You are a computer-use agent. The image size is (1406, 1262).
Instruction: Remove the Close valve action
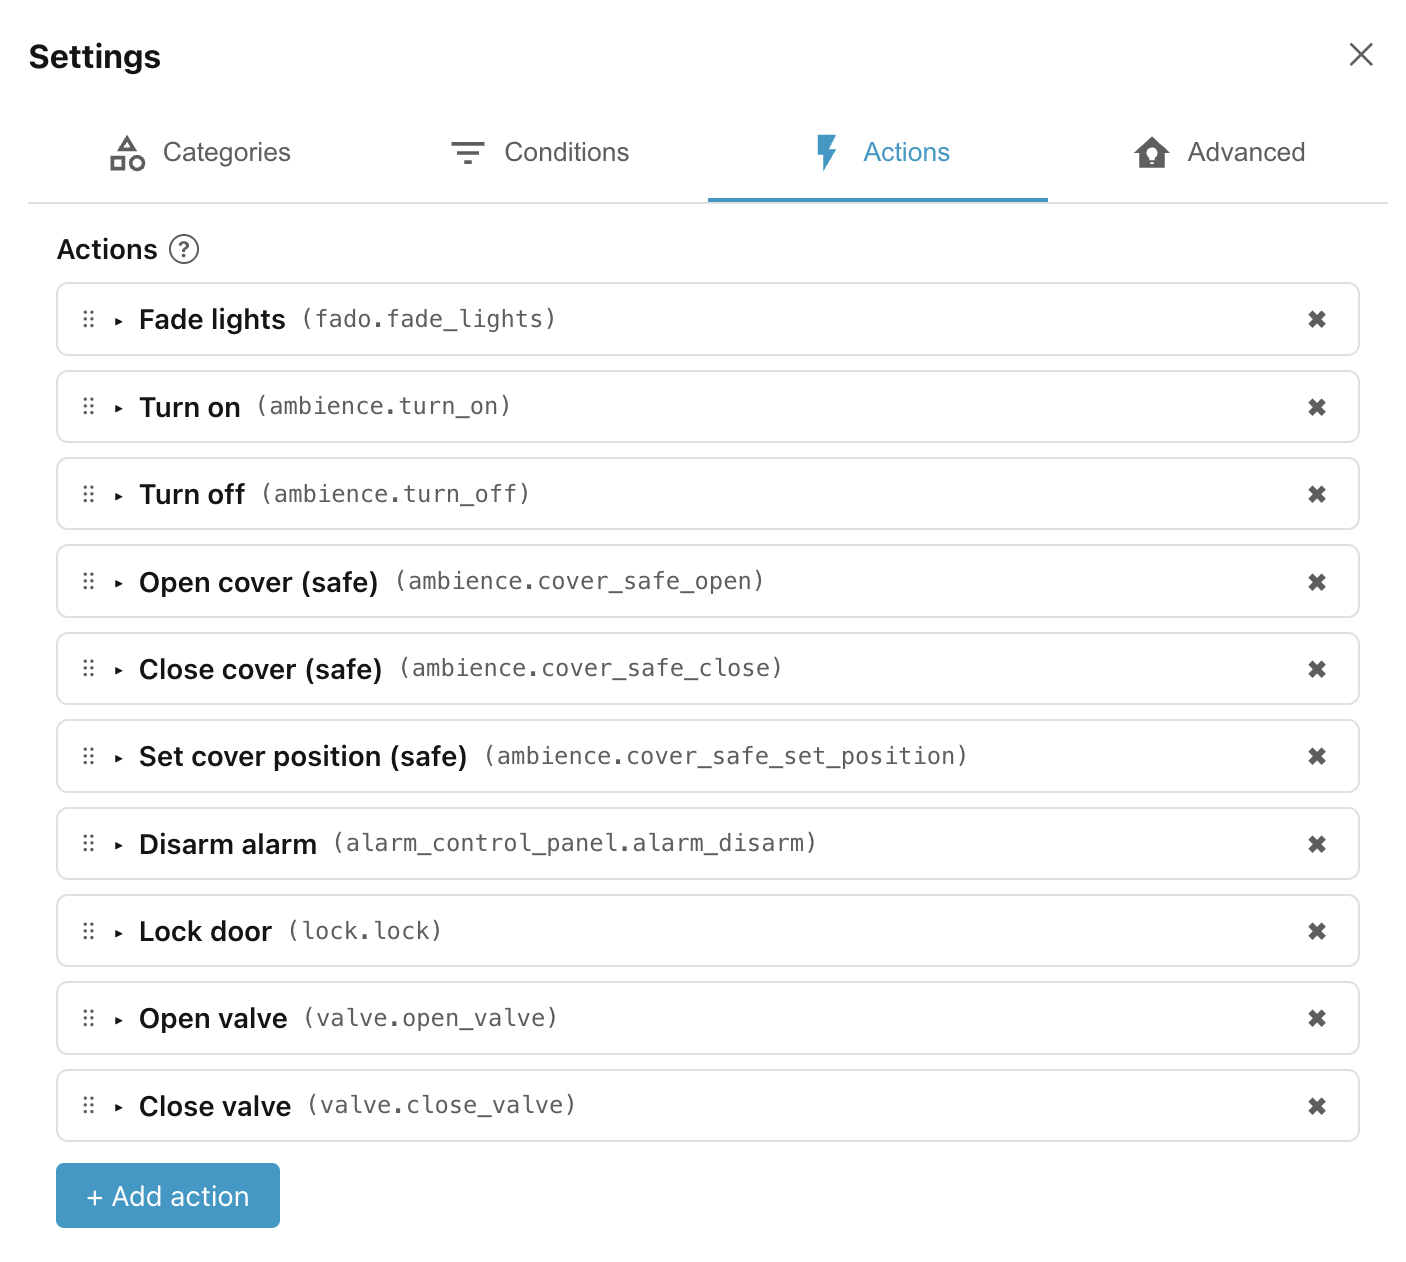click(x=1317, y=1106)
